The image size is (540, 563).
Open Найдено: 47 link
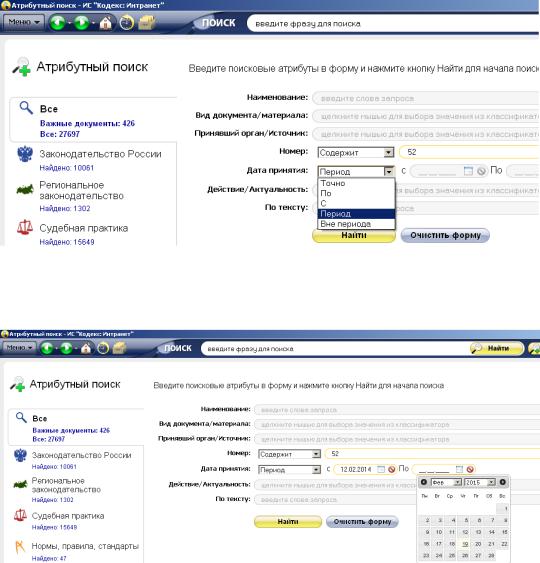click(49, 558)
